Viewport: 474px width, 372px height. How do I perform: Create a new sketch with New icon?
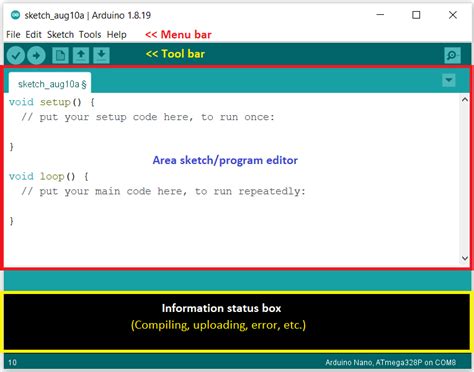(60, 55)
